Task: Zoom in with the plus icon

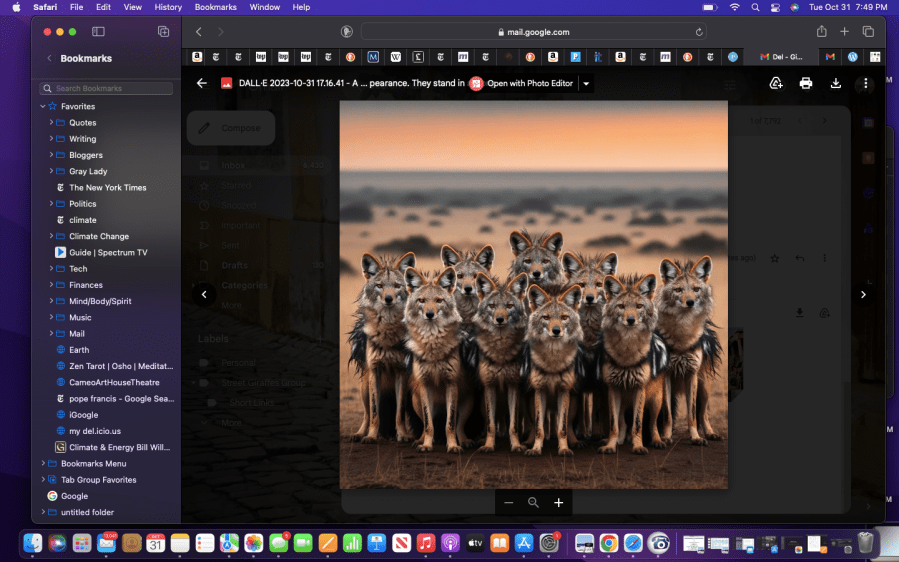Action: 559,503
